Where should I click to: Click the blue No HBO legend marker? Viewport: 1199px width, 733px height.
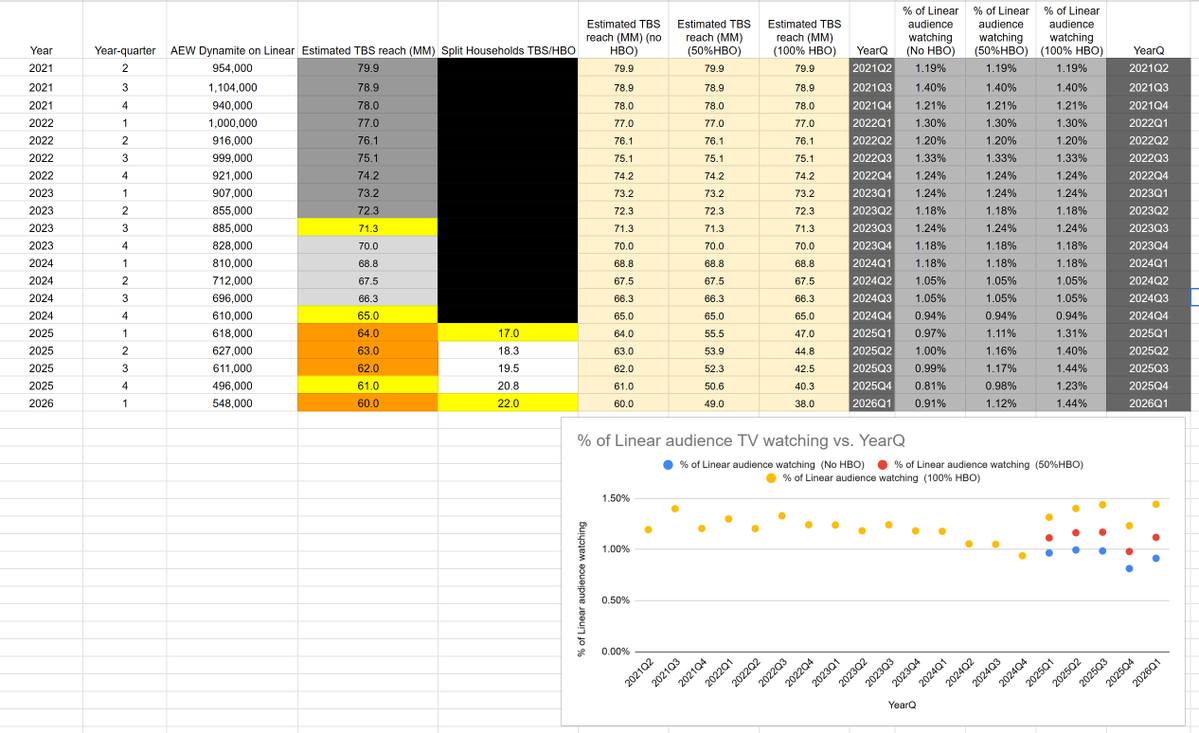tap(668, 465)
